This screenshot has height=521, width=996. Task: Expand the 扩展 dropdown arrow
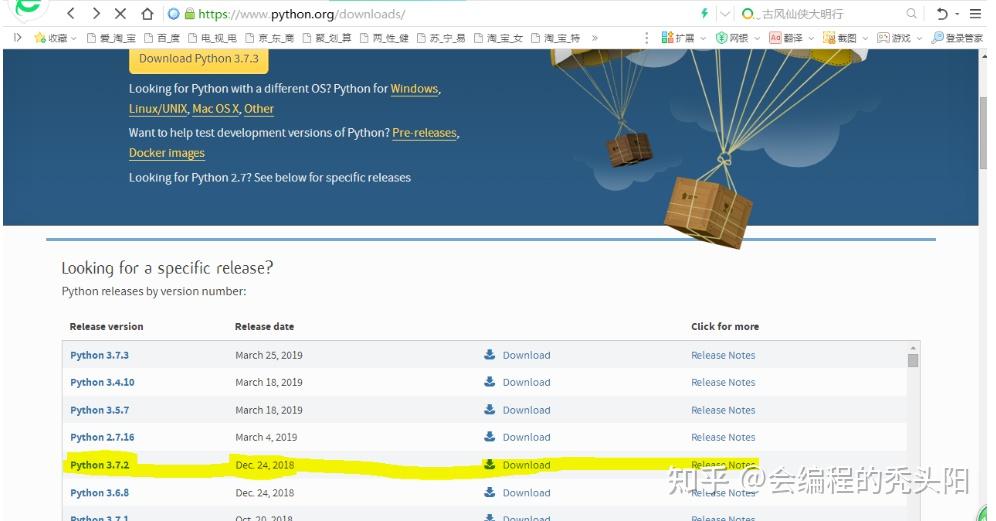703,39
